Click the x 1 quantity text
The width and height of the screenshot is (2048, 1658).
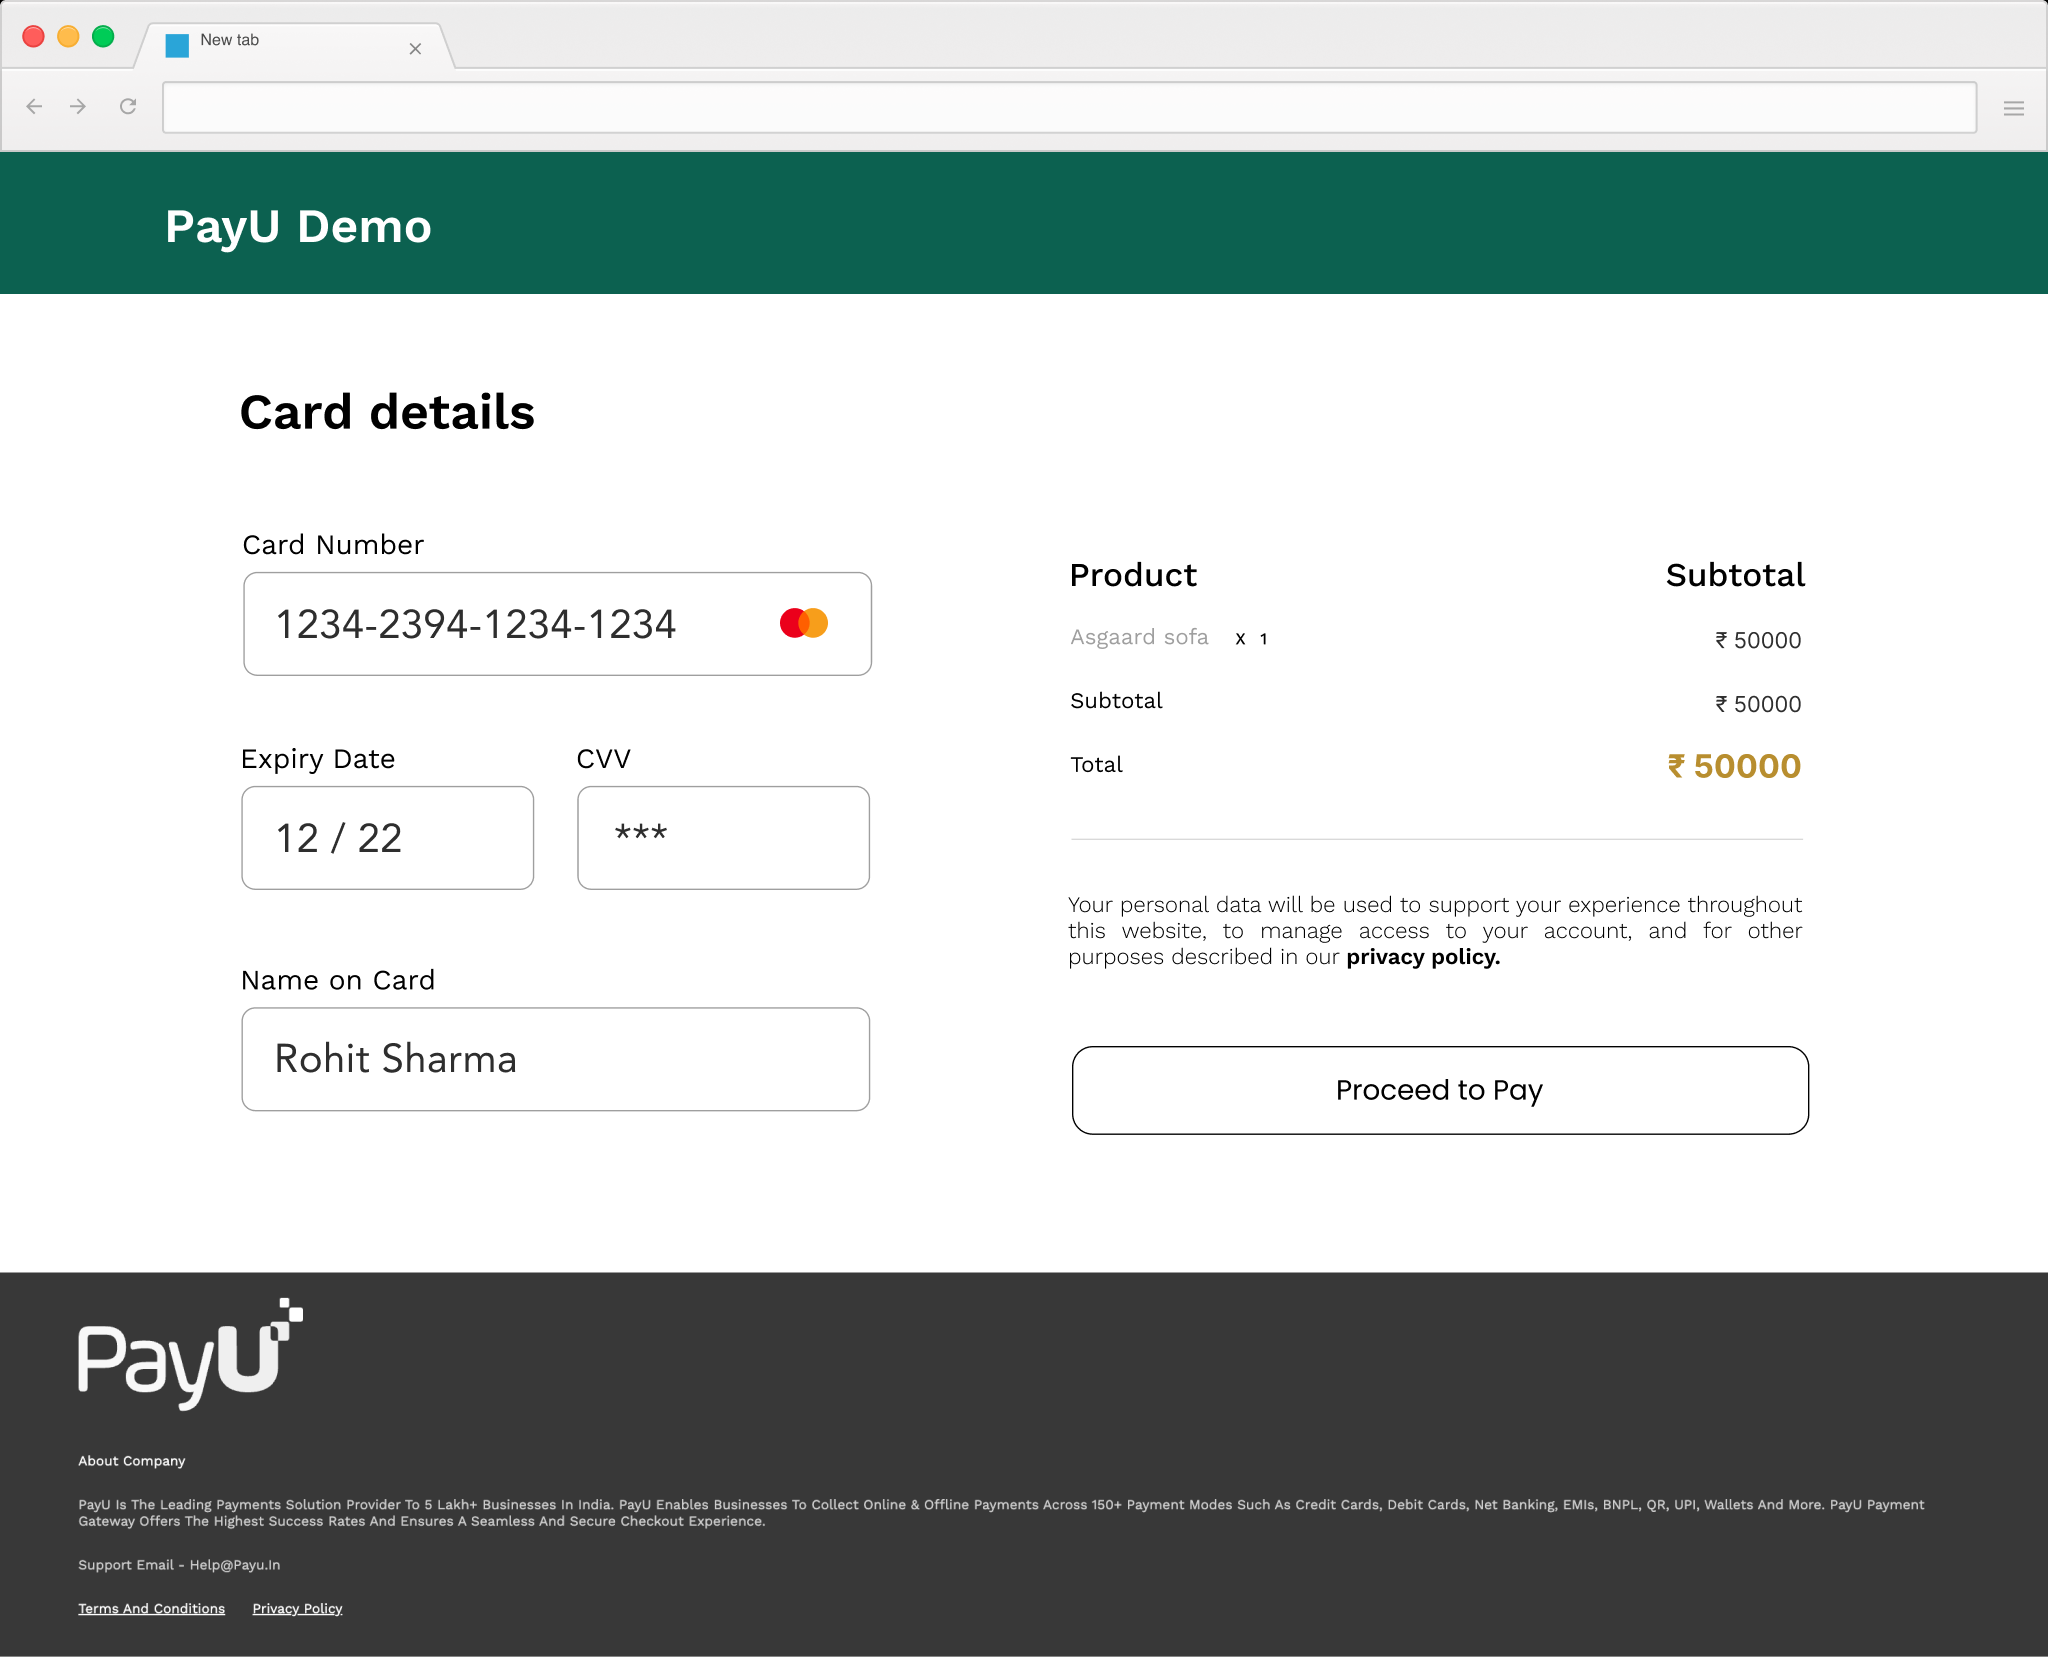point(1252,639)
